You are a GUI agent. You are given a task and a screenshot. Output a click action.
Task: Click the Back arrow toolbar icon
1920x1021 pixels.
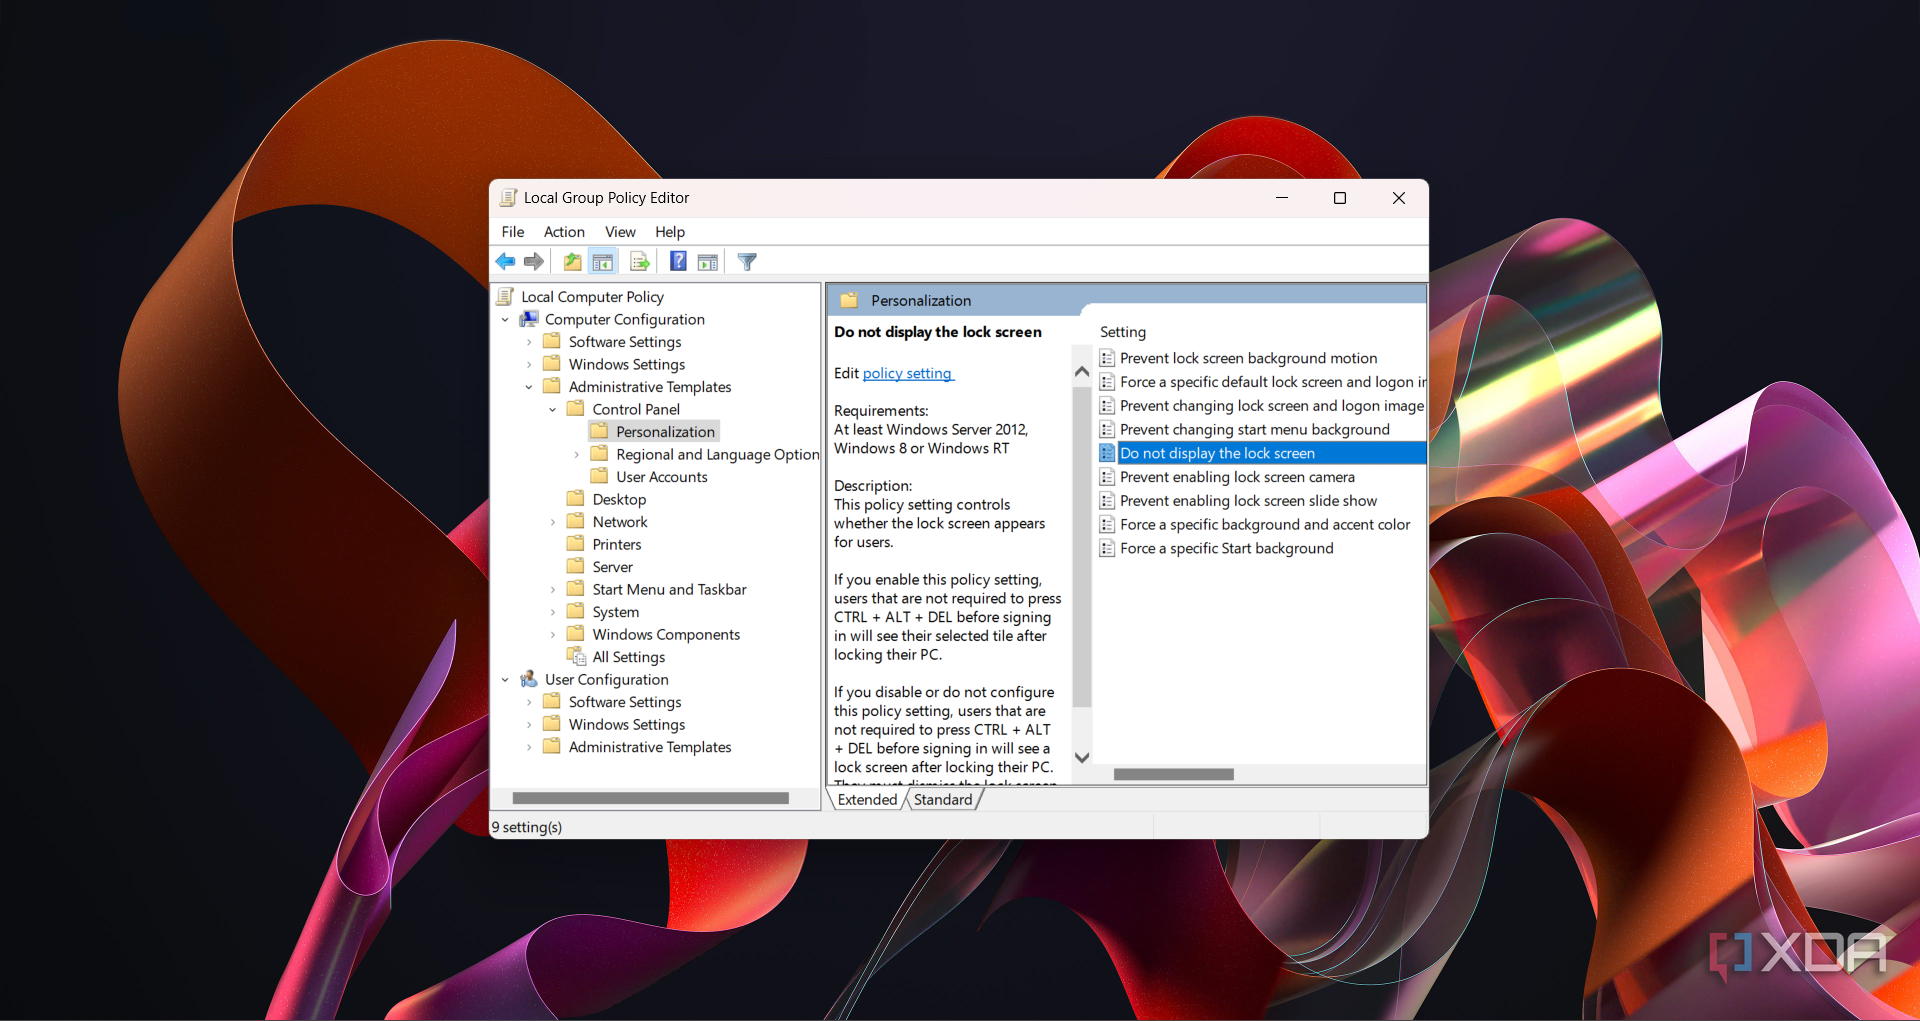pyautogui.click(x=505, y=262)
